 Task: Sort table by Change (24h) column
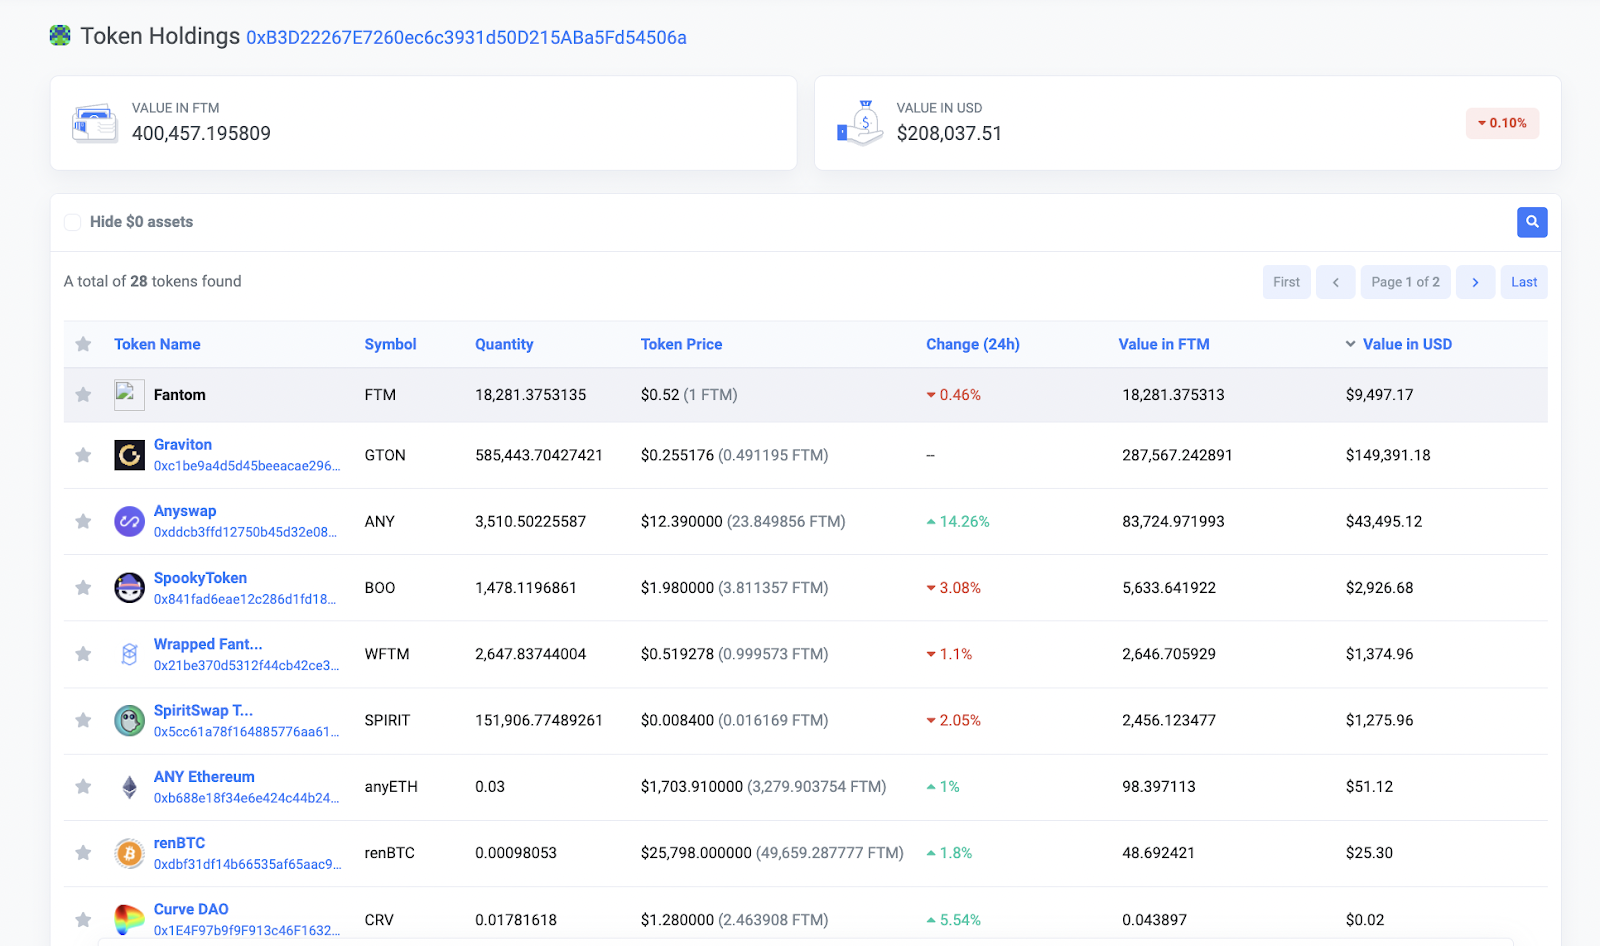tap(973, 344)
